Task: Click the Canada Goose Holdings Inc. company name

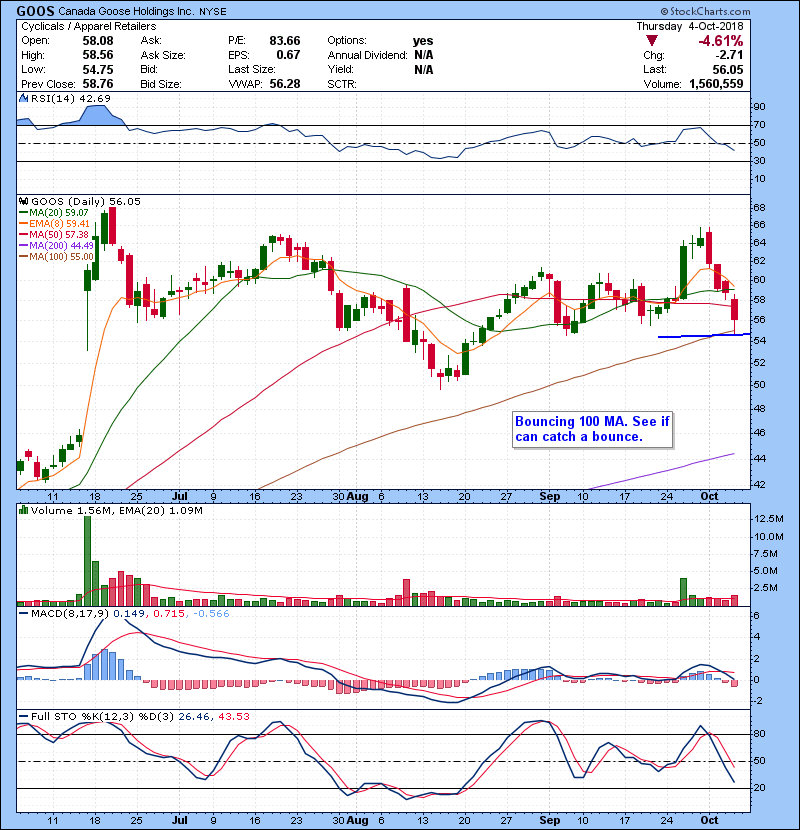Action: coord(126,11)
